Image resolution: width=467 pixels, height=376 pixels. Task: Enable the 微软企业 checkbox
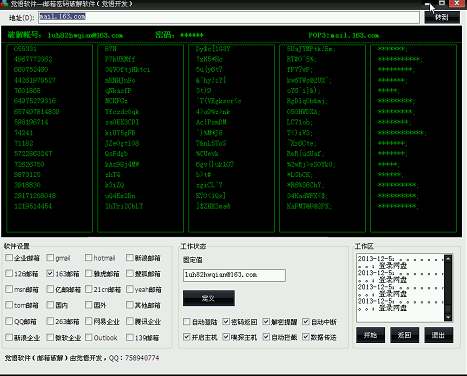click(x=50, y=337)
